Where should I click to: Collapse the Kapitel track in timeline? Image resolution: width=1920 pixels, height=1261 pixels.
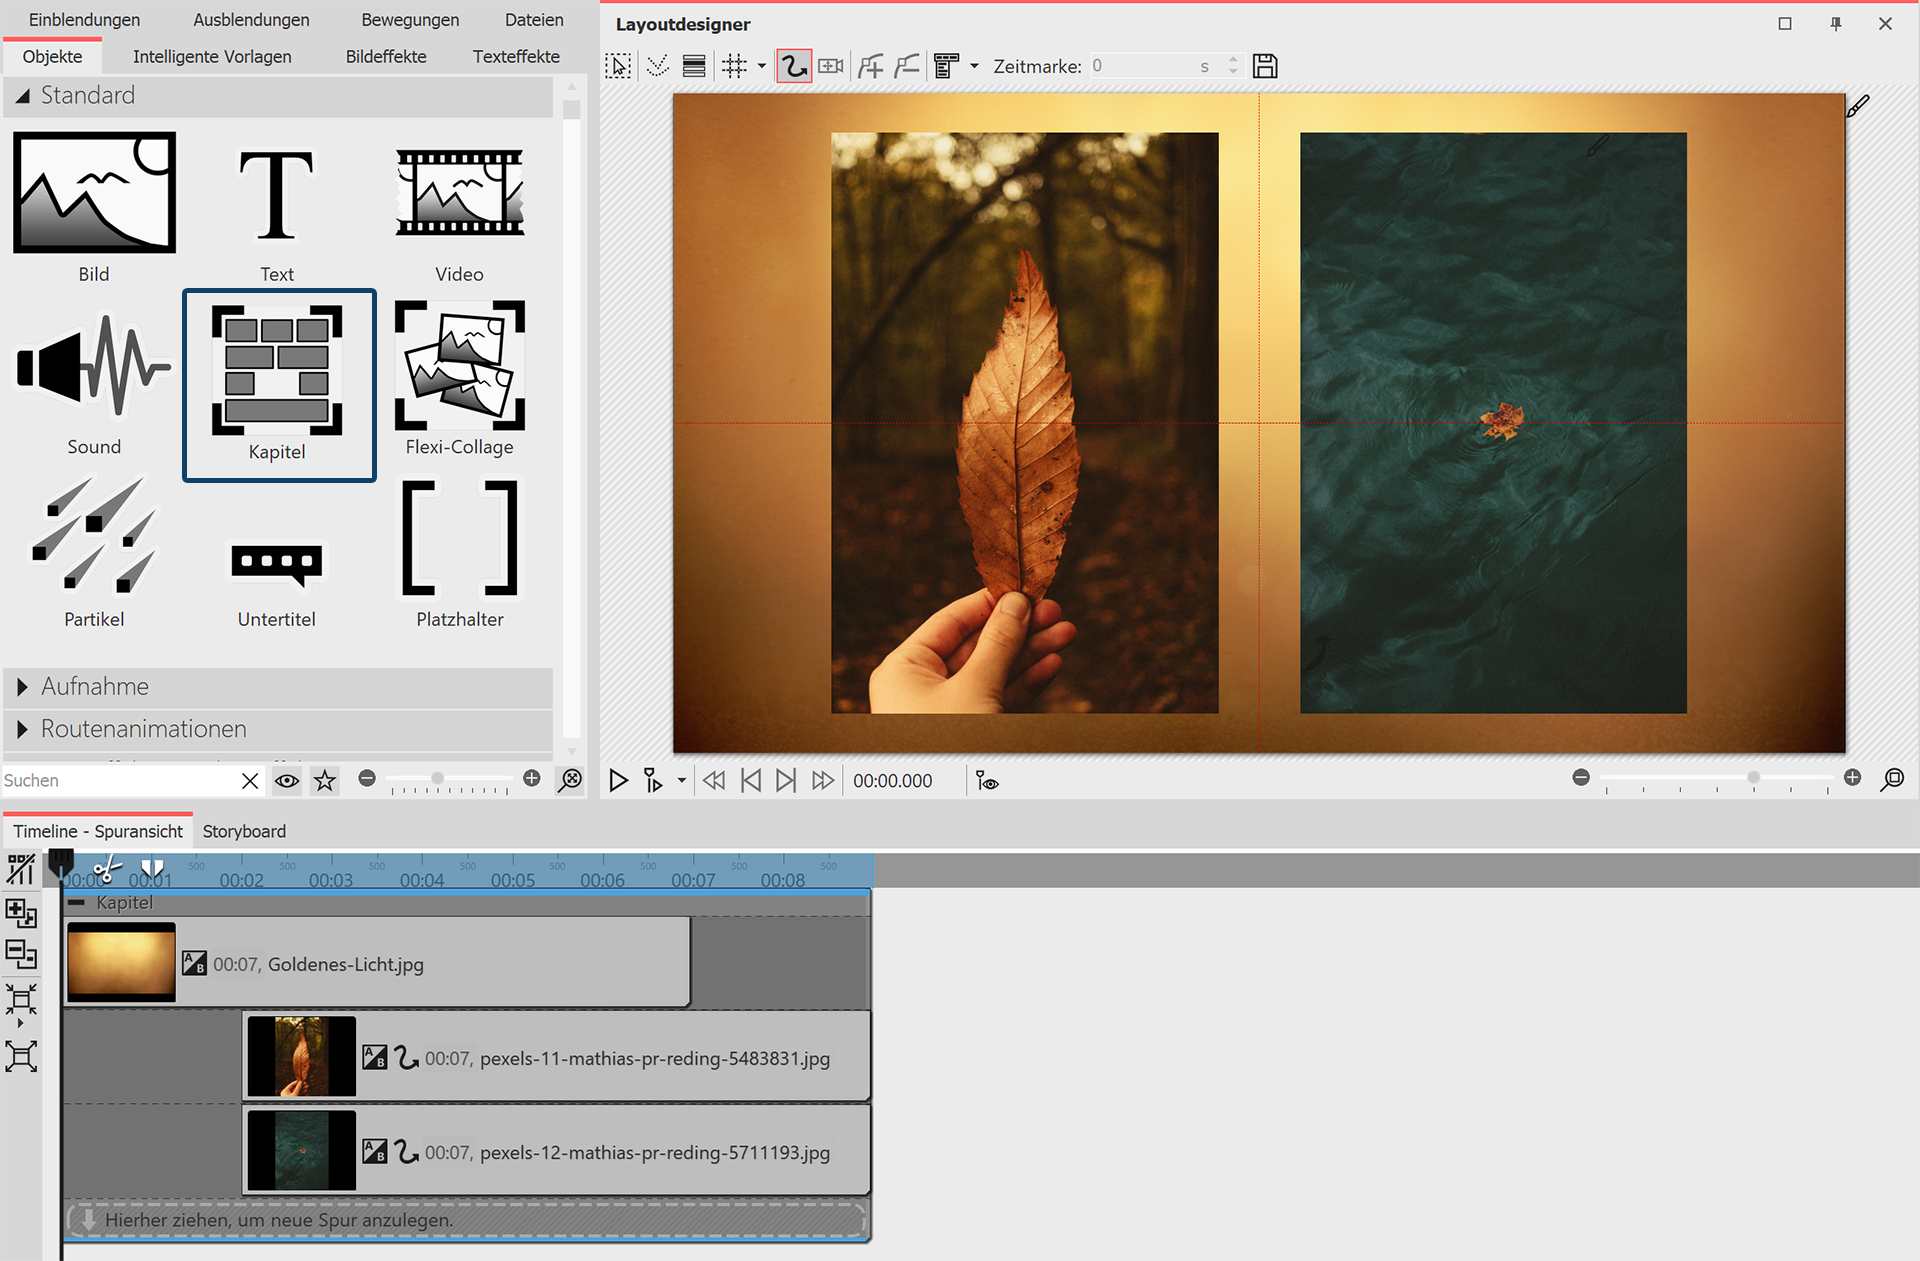click(x=77, y=902)
